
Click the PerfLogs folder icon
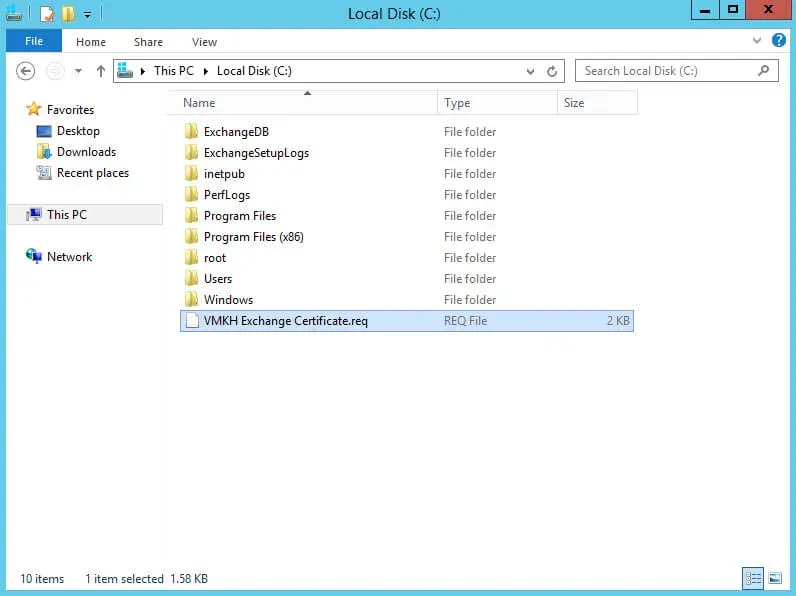click(191, 194)
